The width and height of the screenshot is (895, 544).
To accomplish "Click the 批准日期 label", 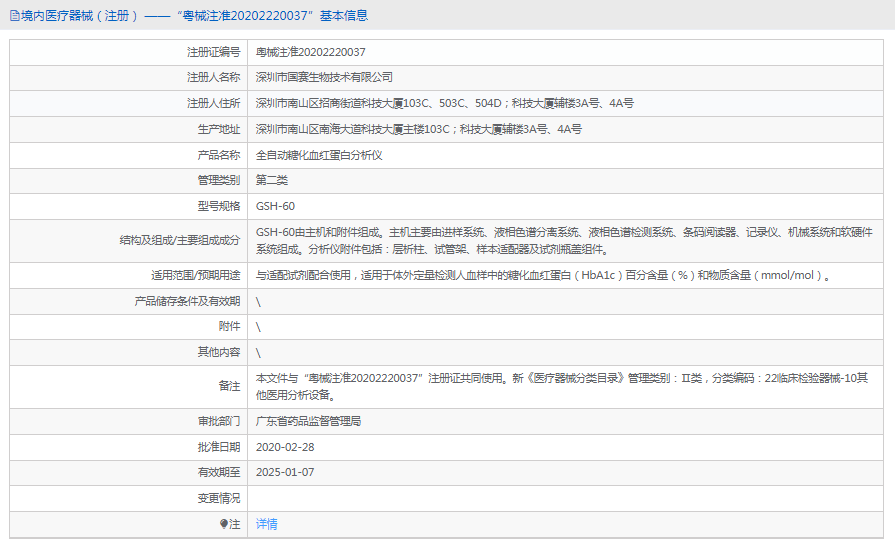I will click(219, 447).
